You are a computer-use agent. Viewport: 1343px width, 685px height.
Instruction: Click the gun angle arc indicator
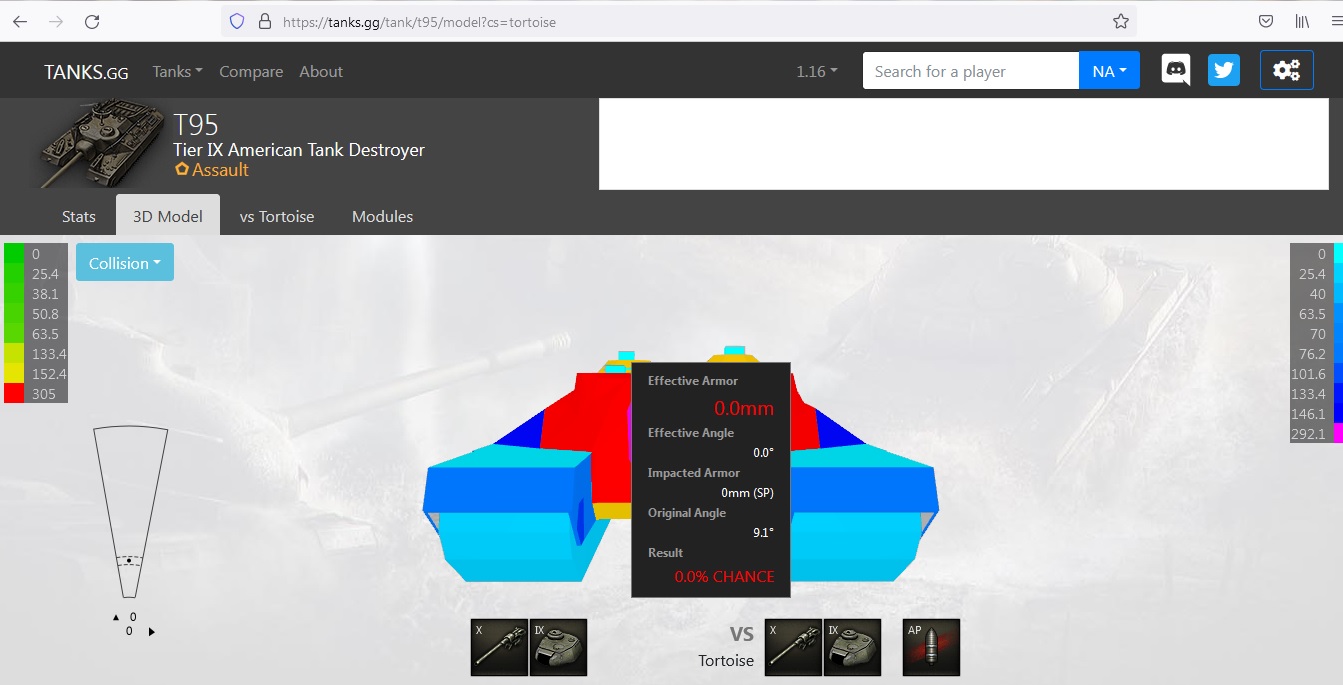coord(130,513)
